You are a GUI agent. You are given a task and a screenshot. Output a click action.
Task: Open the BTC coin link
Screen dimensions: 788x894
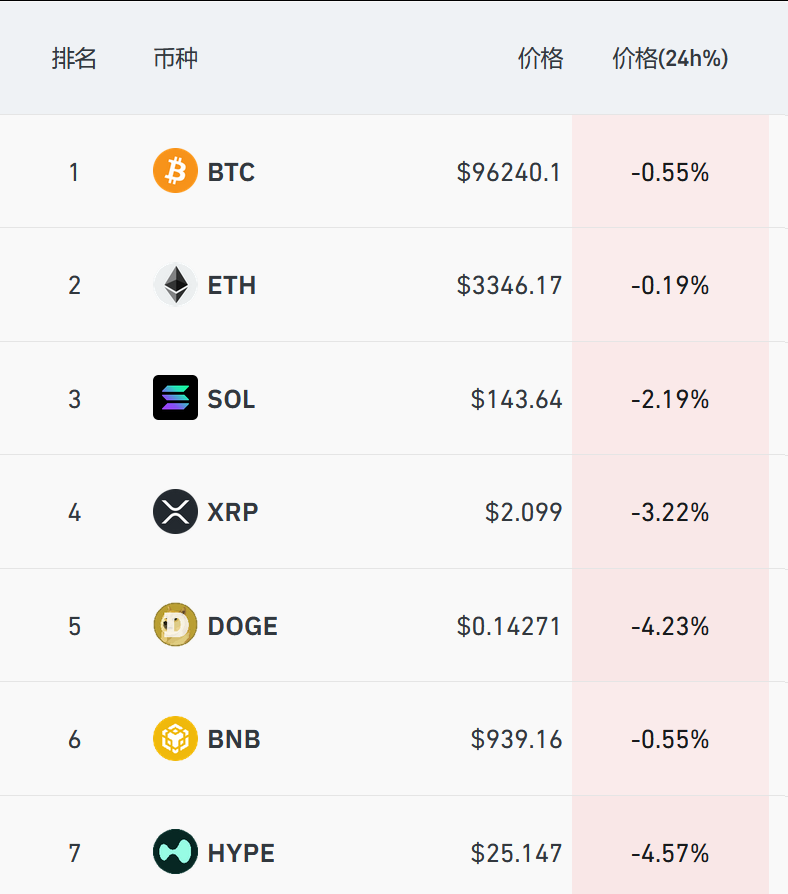point(231,172)
